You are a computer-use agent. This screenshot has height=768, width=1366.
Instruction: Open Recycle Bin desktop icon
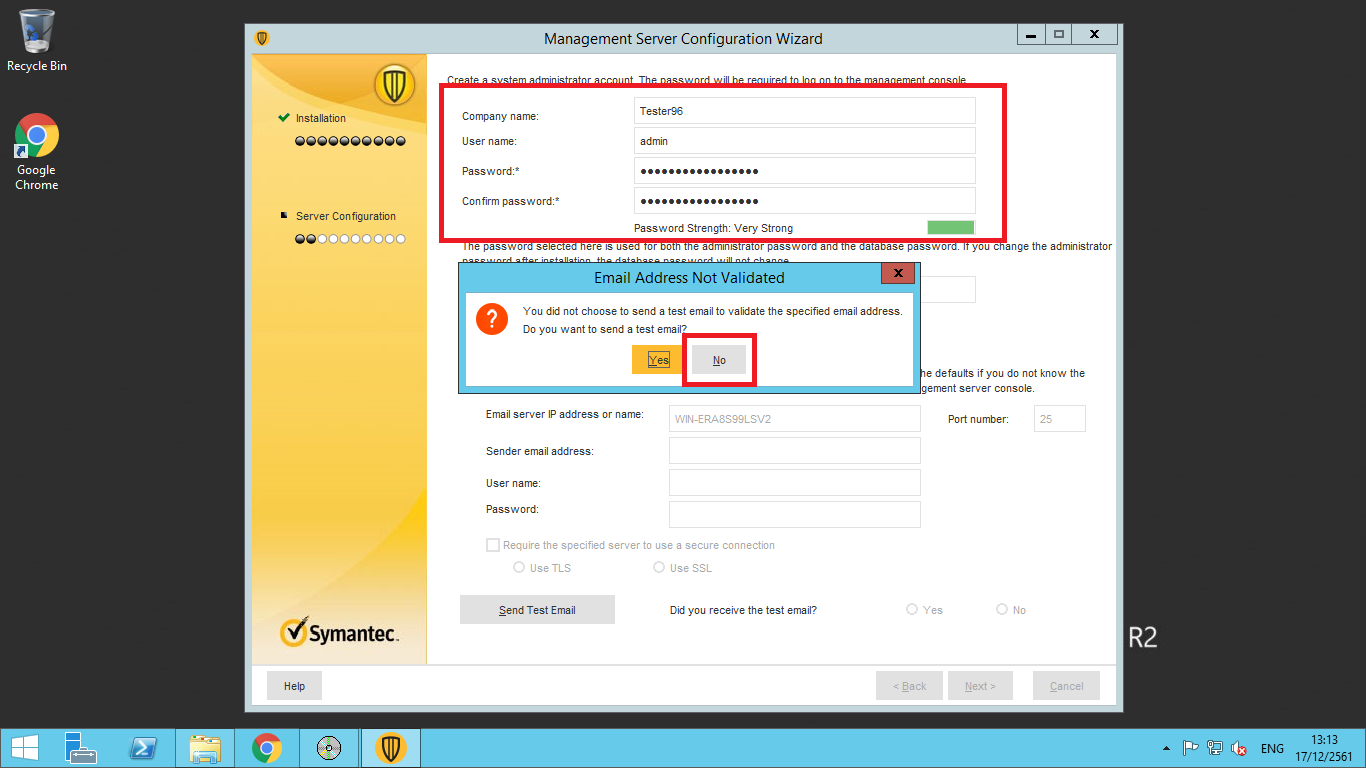36,40
